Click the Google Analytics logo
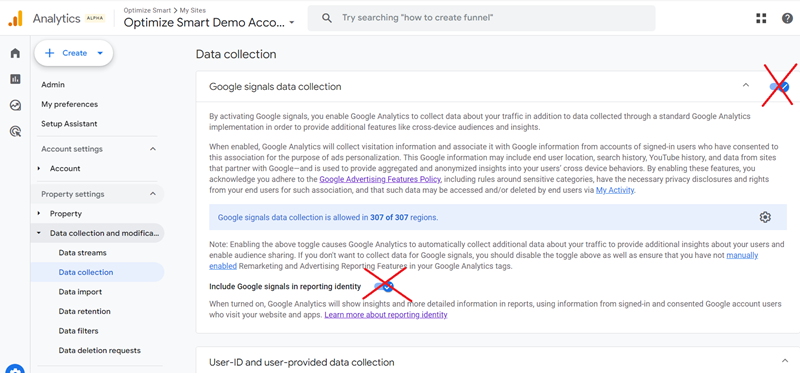800x373 pixels. (x=15, y=18)
